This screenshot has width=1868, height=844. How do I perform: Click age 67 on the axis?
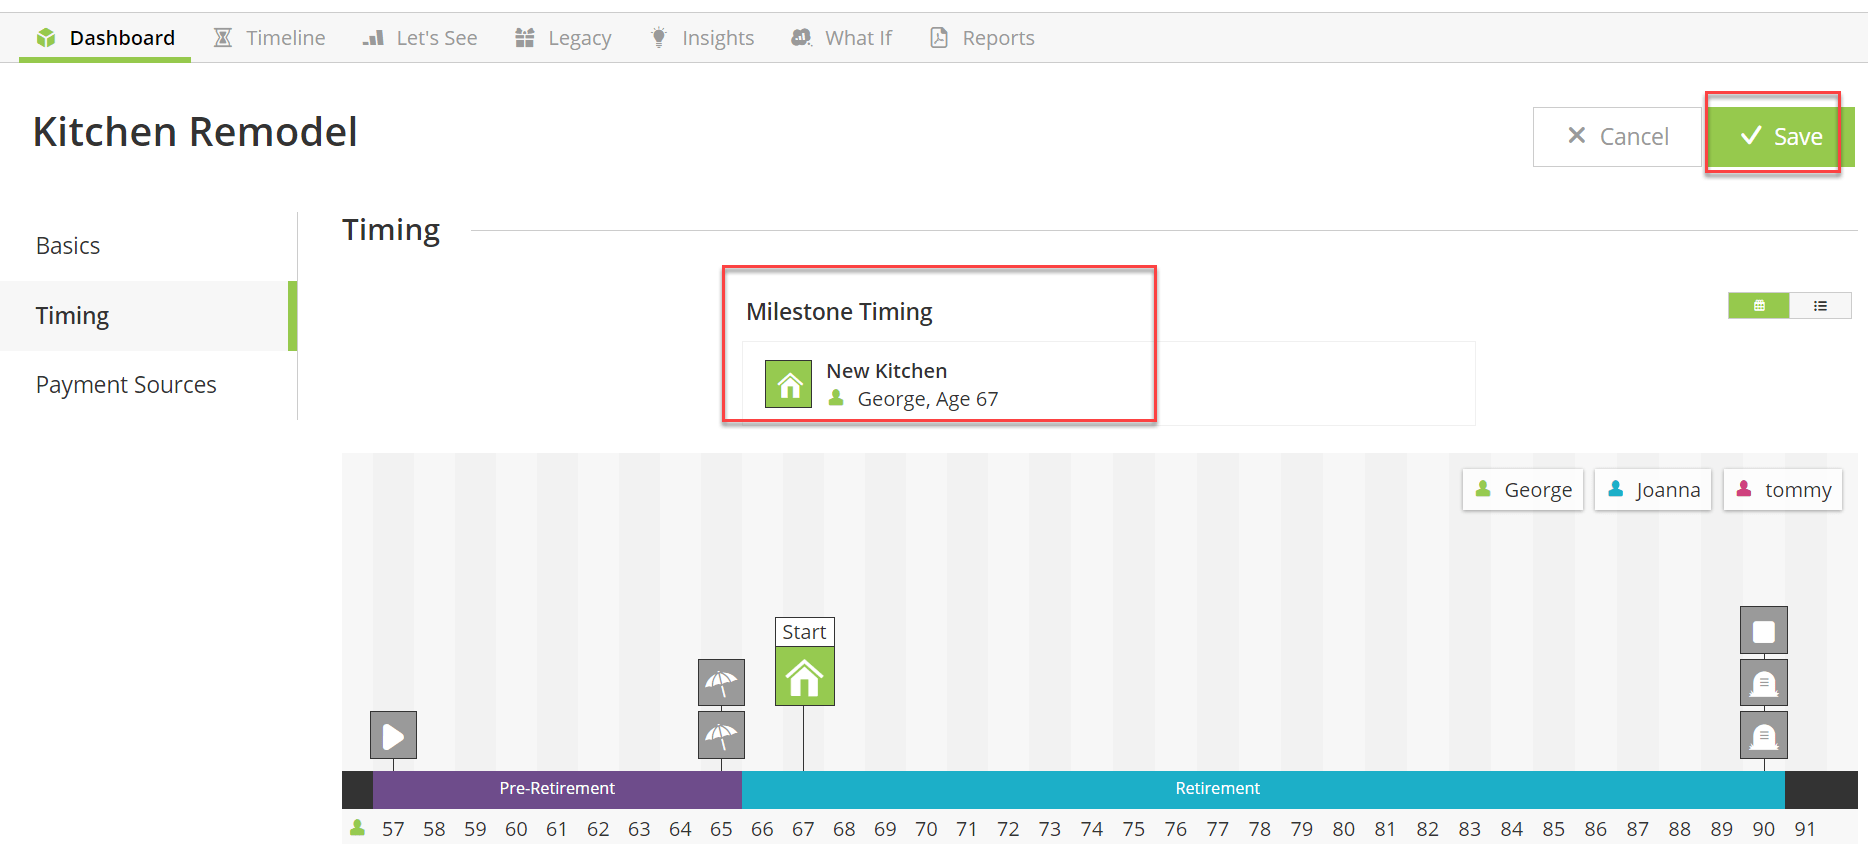[803, 829]
